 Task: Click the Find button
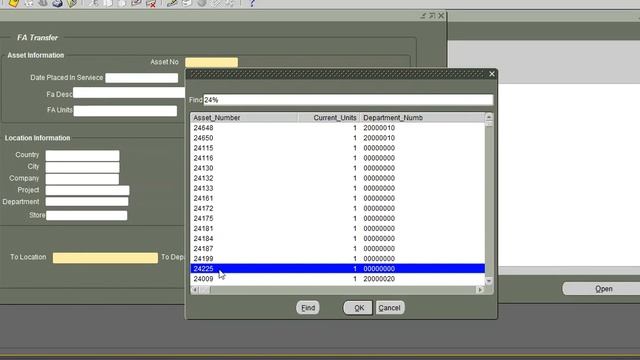[308, 308]
